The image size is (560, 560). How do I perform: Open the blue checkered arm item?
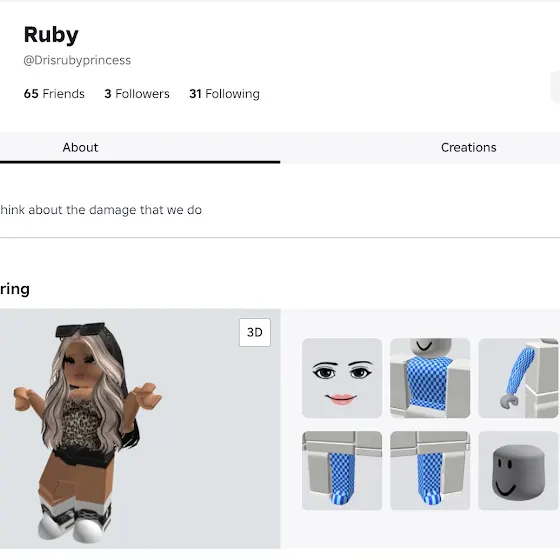tap(518, 378)
